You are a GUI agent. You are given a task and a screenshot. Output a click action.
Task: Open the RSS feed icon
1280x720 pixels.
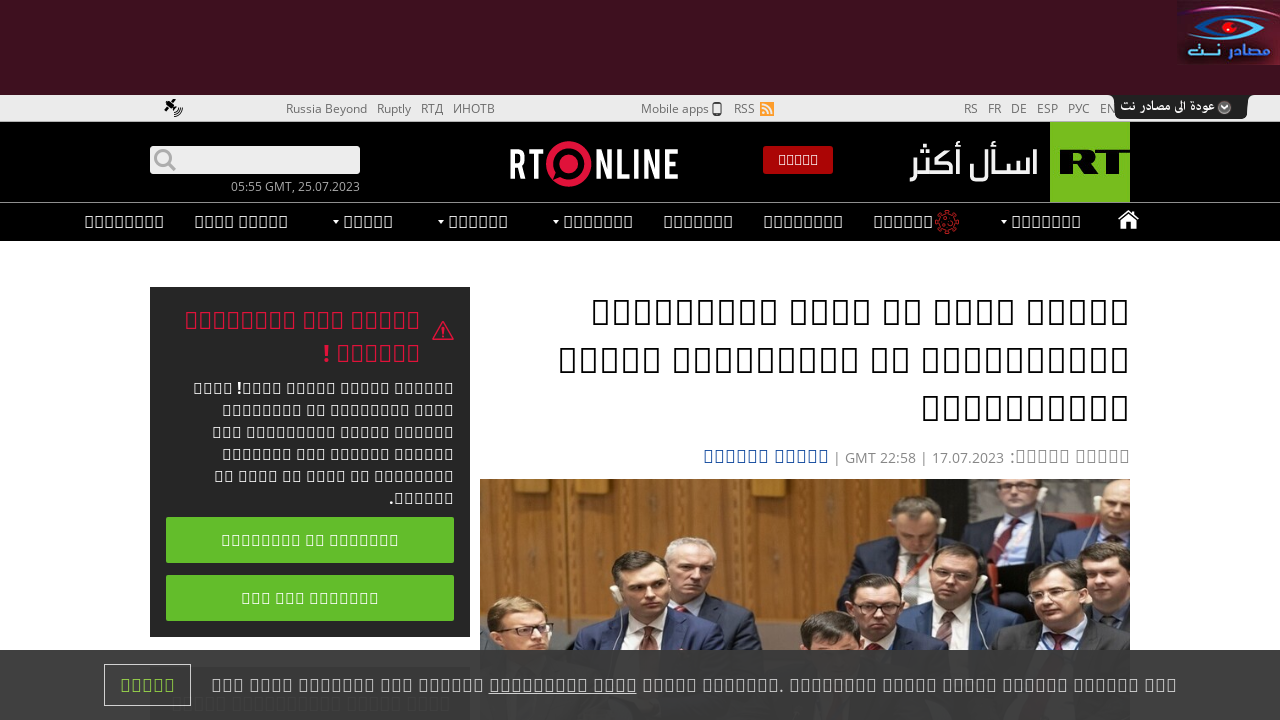[767, 109]
